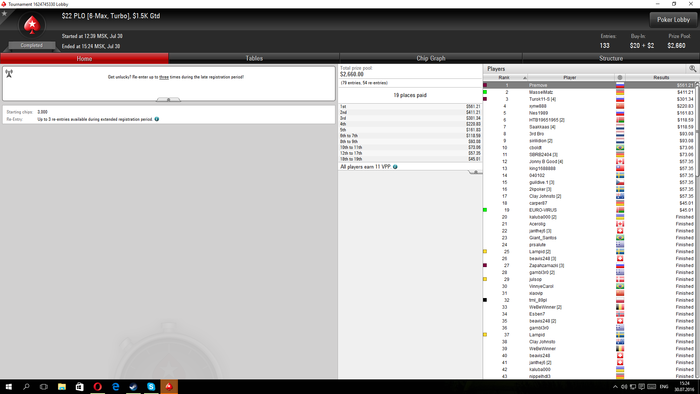Select player row EURO-VIRUS
This screenshot has width=700, height=394.
click(x=589, y=210)
